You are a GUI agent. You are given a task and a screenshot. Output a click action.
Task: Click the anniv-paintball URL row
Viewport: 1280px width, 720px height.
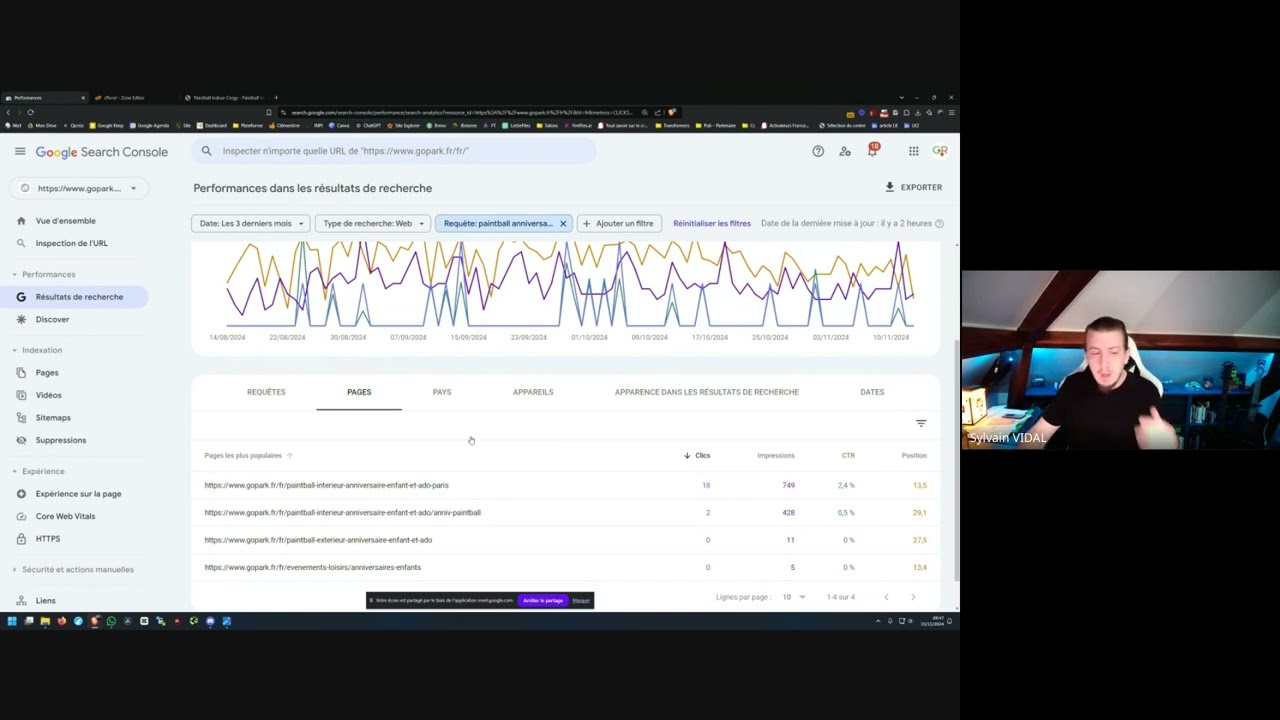[x=566, y=512]
